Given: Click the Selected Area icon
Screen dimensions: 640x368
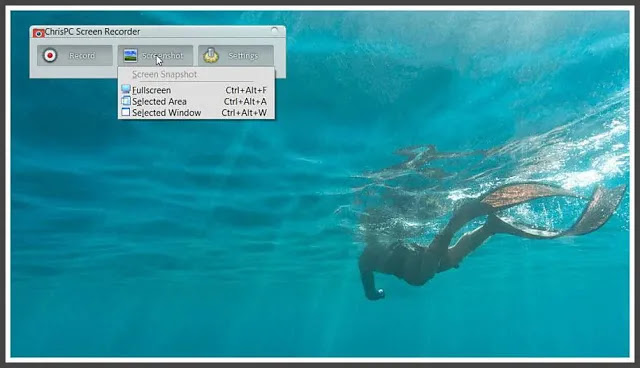Looking at the screenshot, I should point(126,101).
